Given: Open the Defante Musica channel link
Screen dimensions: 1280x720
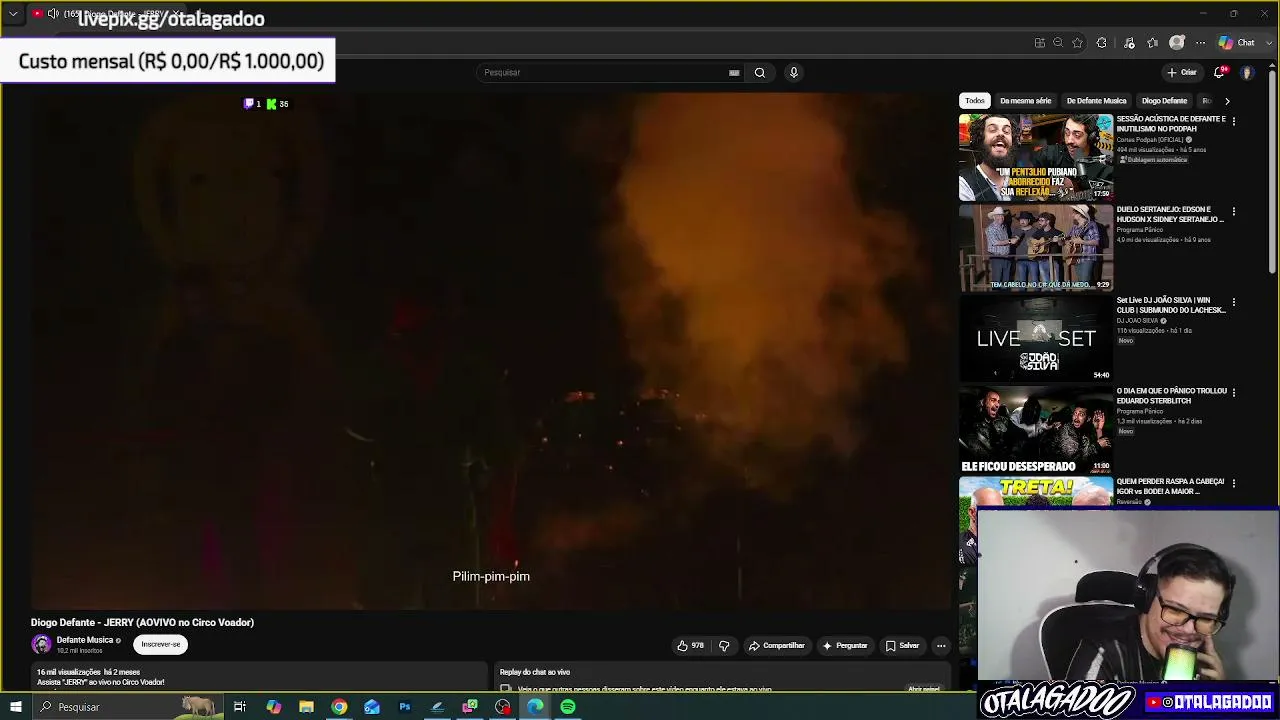Looking at the screenshot, I should tap(85, 640).
